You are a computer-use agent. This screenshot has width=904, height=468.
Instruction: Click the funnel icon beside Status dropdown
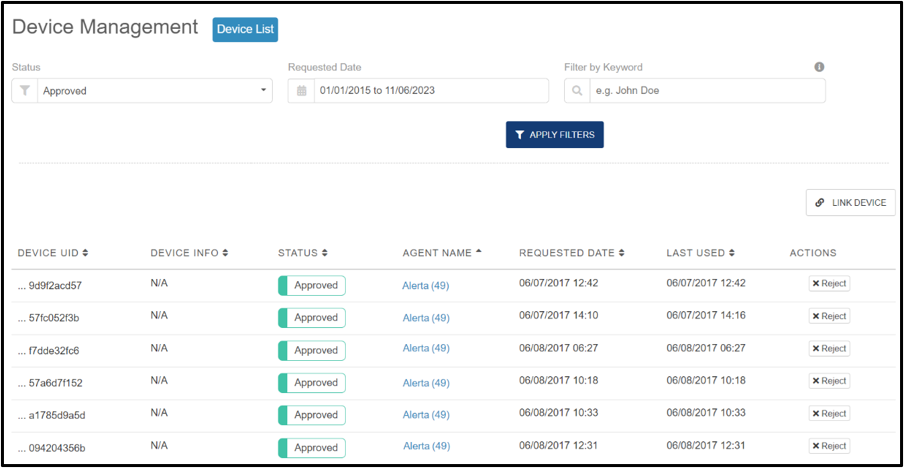[x=25, y=91]
